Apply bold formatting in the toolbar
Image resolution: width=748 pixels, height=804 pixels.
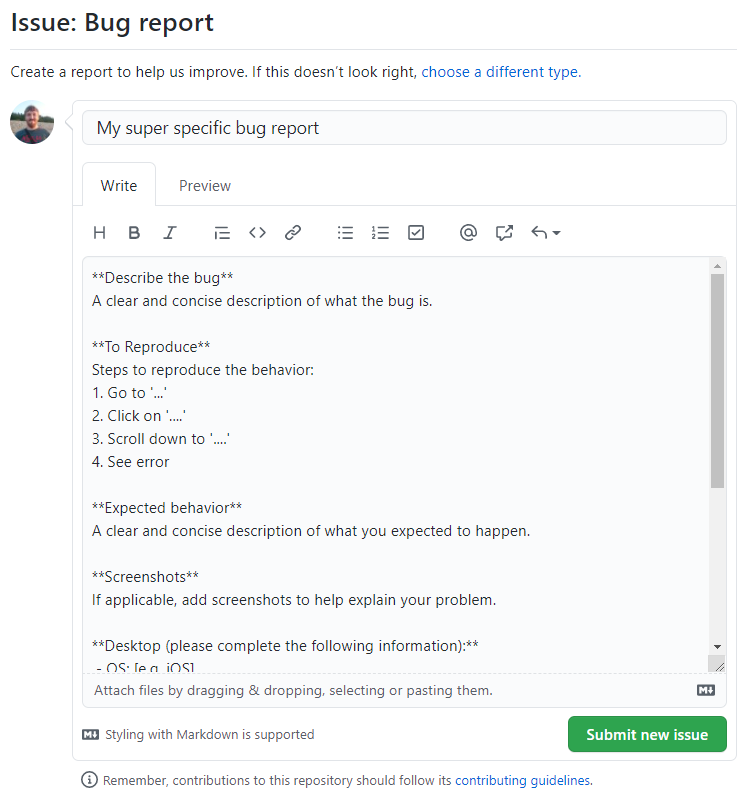134,233
